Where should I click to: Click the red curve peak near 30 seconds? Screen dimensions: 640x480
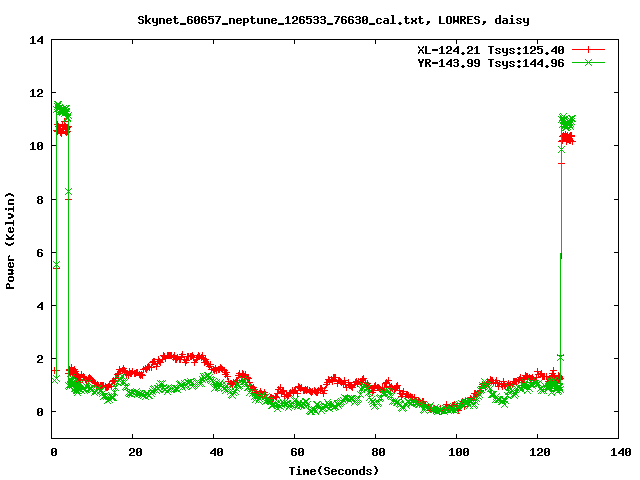(171, 357)
